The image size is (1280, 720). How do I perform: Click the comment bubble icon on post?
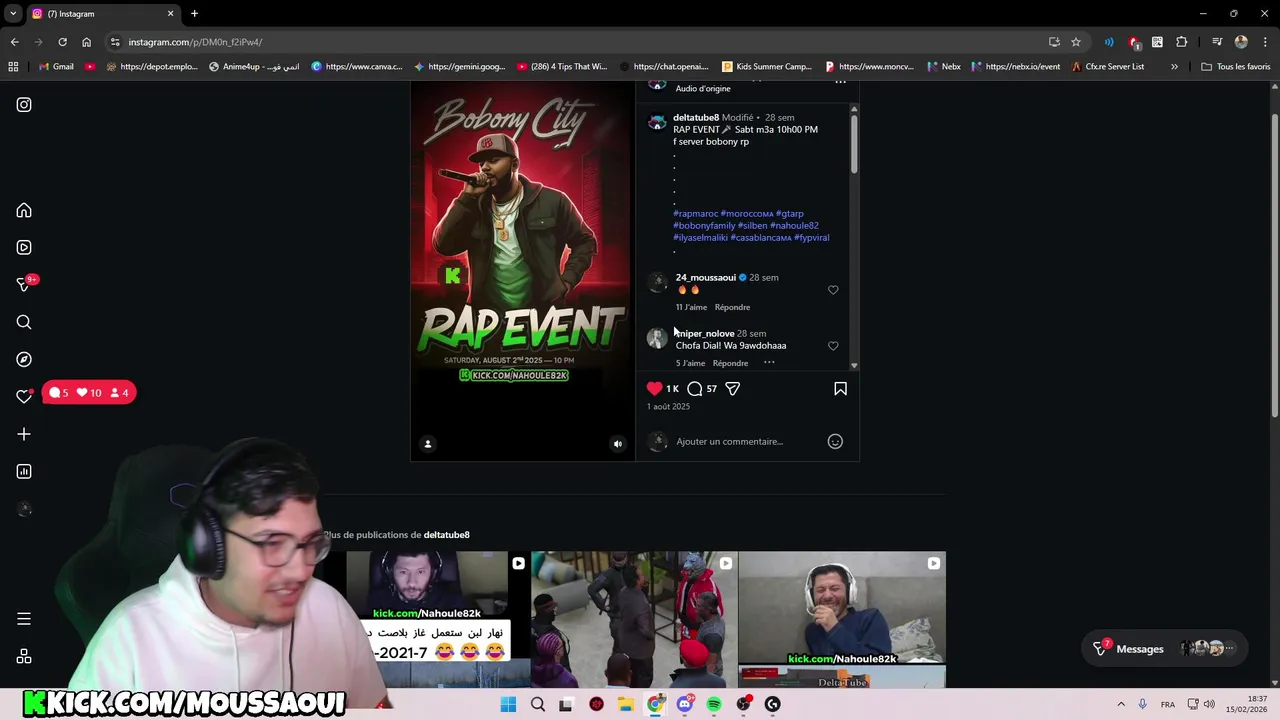(694, 388)
